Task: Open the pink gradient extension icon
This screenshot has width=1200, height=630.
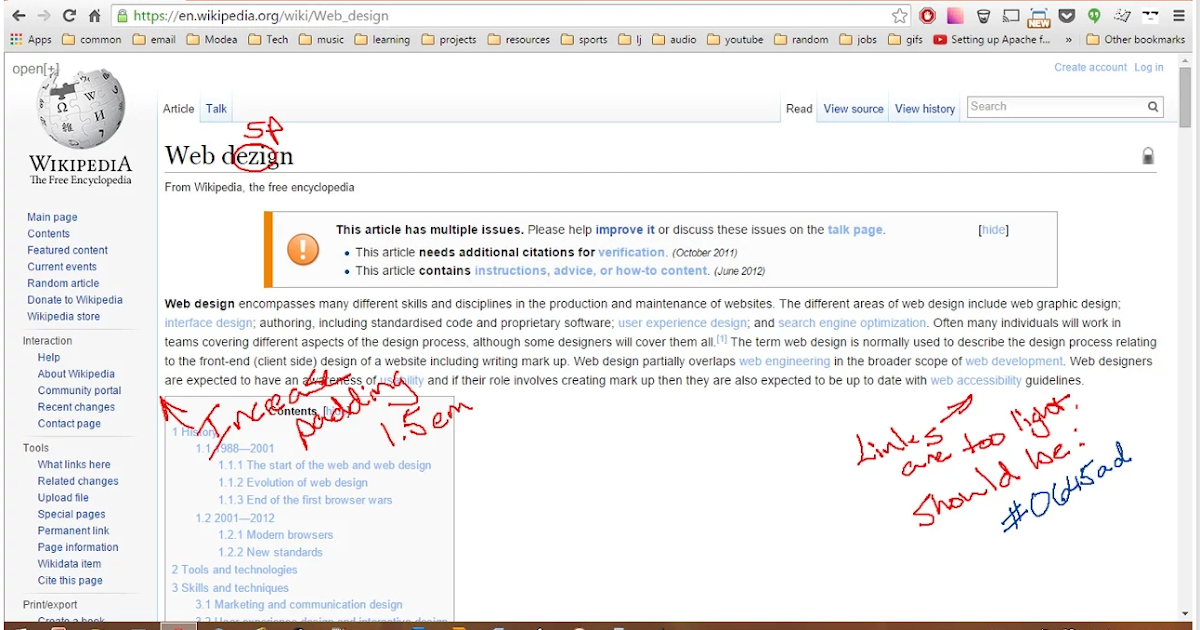Action: pos(956,15)
